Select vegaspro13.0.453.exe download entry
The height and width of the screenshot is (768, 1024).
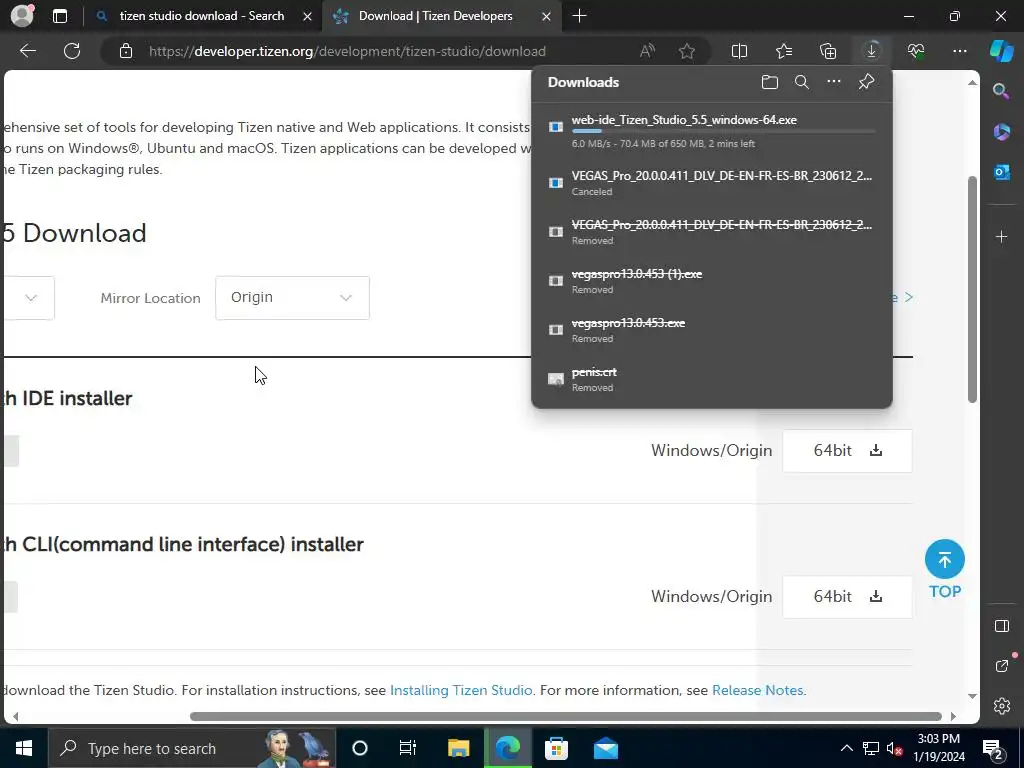pyautogui.click(x=712, y=329)
